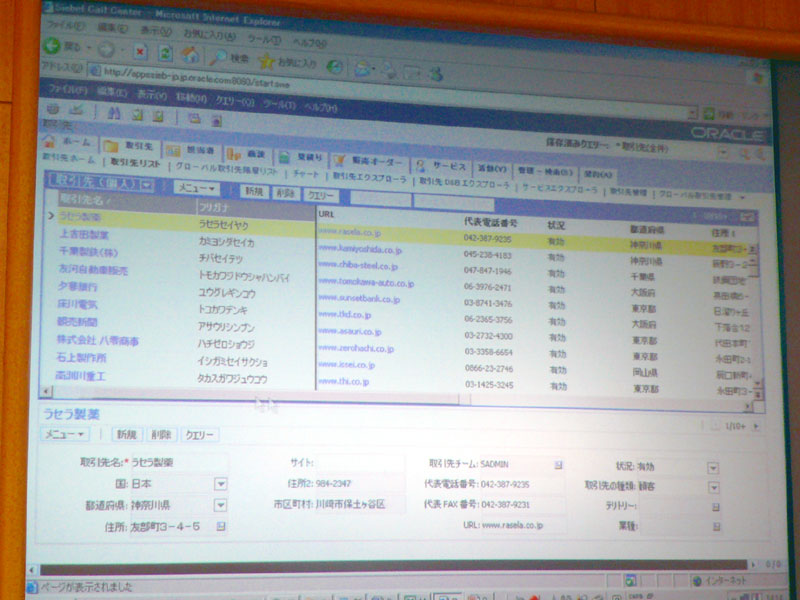Viewport: 800px width, 600px height.
Task: Open the 業種 field pick icon
Action: (x=716, y=526)
